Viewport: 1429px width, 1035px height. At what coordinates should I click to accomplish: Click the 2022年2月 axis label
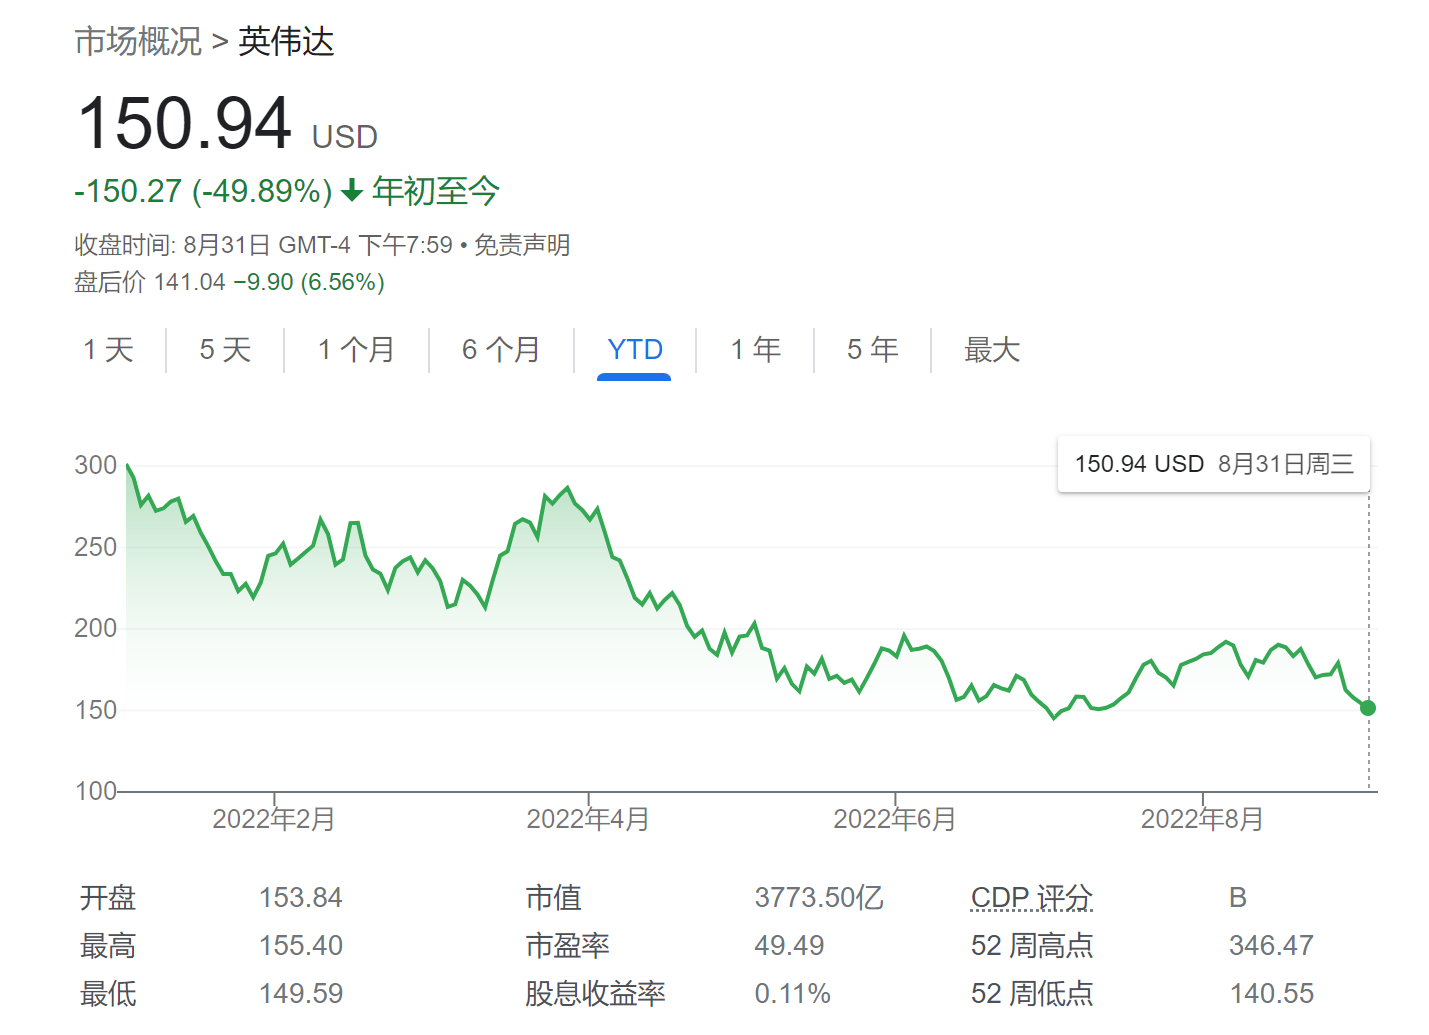pos(274,820)
